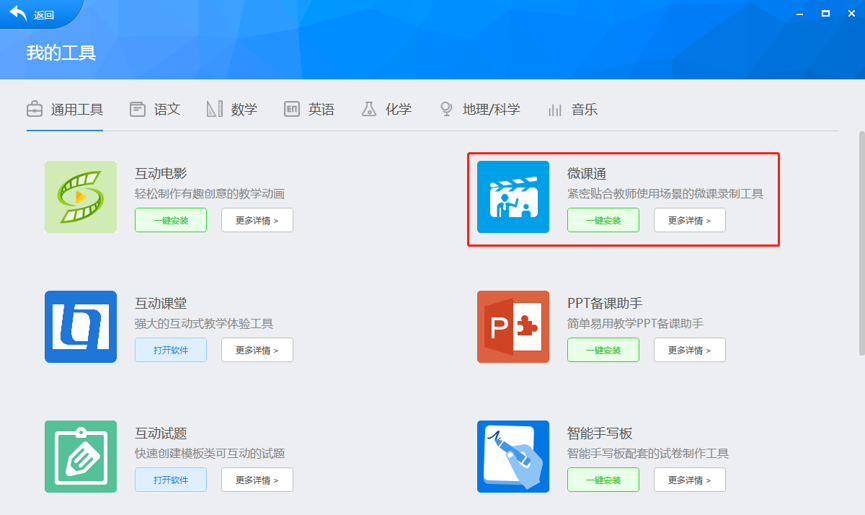Switch to the 音乐 tab
865x515 pixels.
click(x=573, y=109)
